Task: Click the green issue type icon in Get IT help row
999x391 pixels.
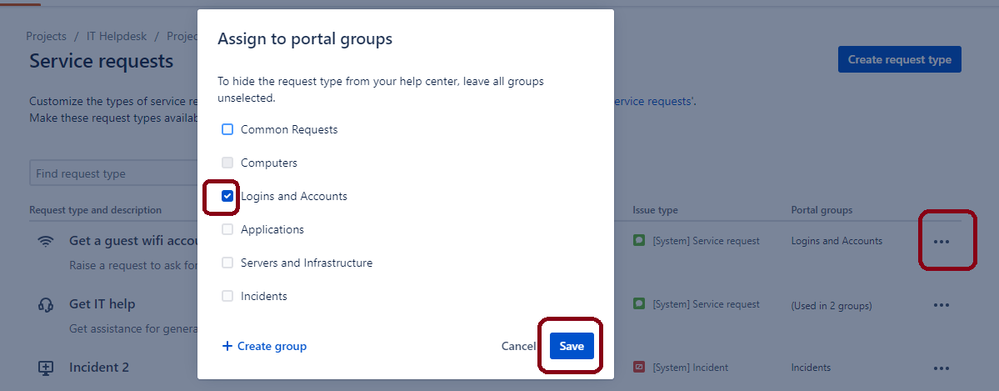Action: pos(638,304)
